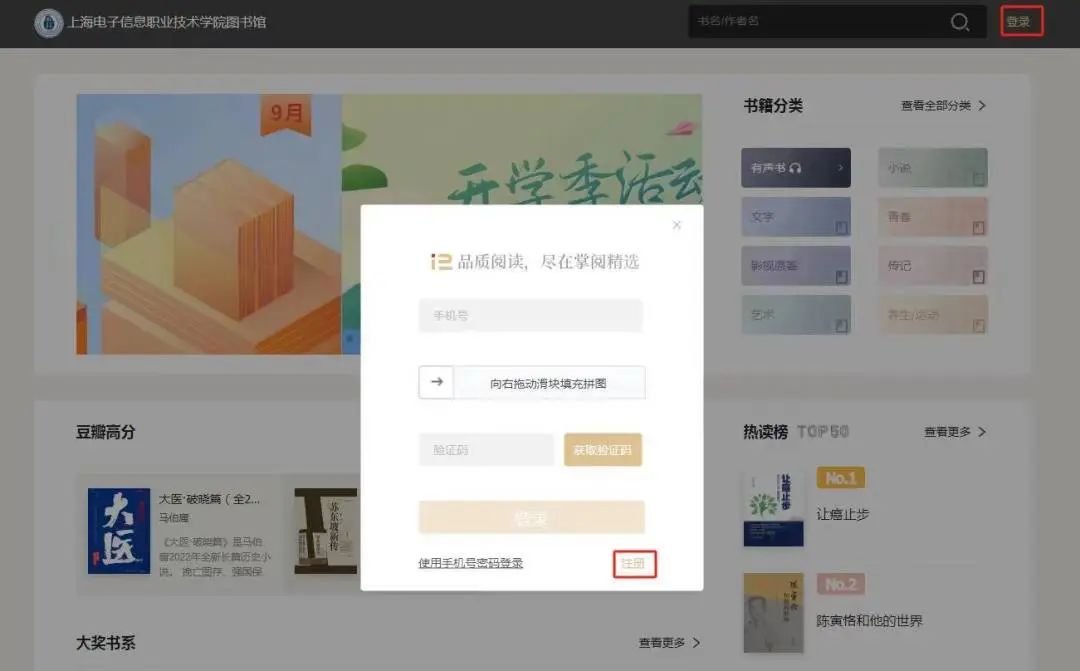Select the 养生/运动 category tile
Viewport: 1080px width, 671px height.
point(932,315)
